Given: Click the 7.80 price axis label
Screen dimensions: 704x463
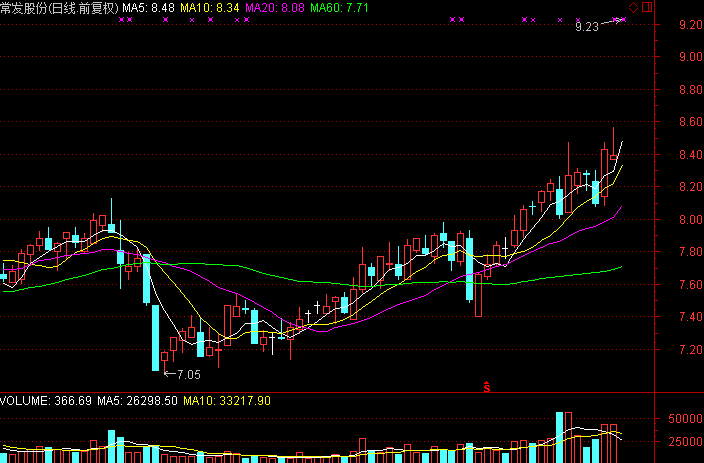Looking at the screenshot, I should pos(691,251).
